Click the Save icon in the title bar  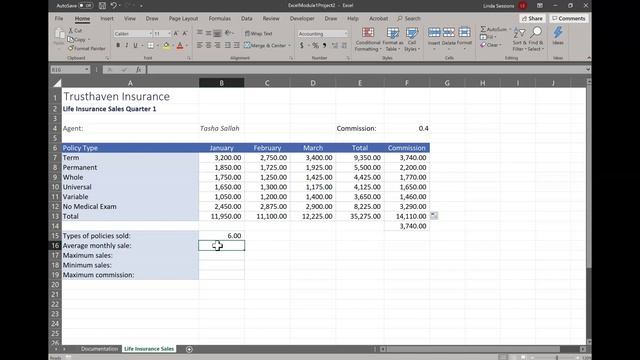102,6
